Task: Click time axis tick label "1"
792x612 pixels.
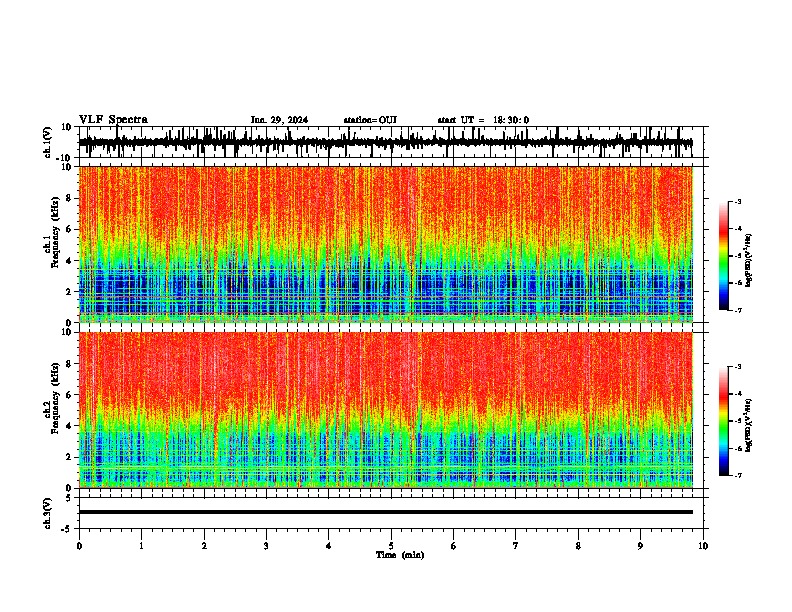Action: point(141,546)
